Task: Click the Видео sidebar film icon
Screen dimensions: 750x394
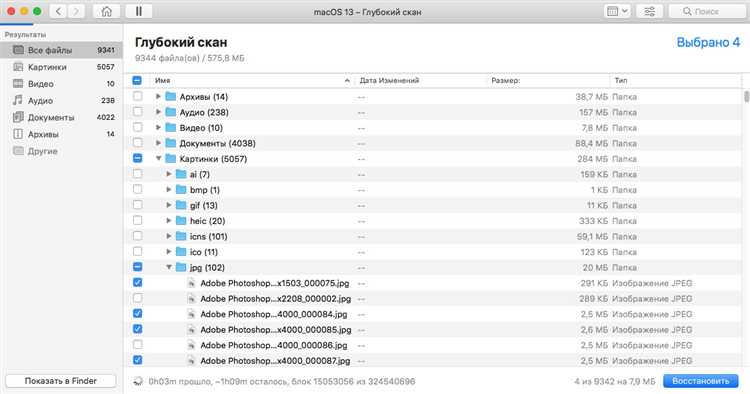Action: [18, 84]
